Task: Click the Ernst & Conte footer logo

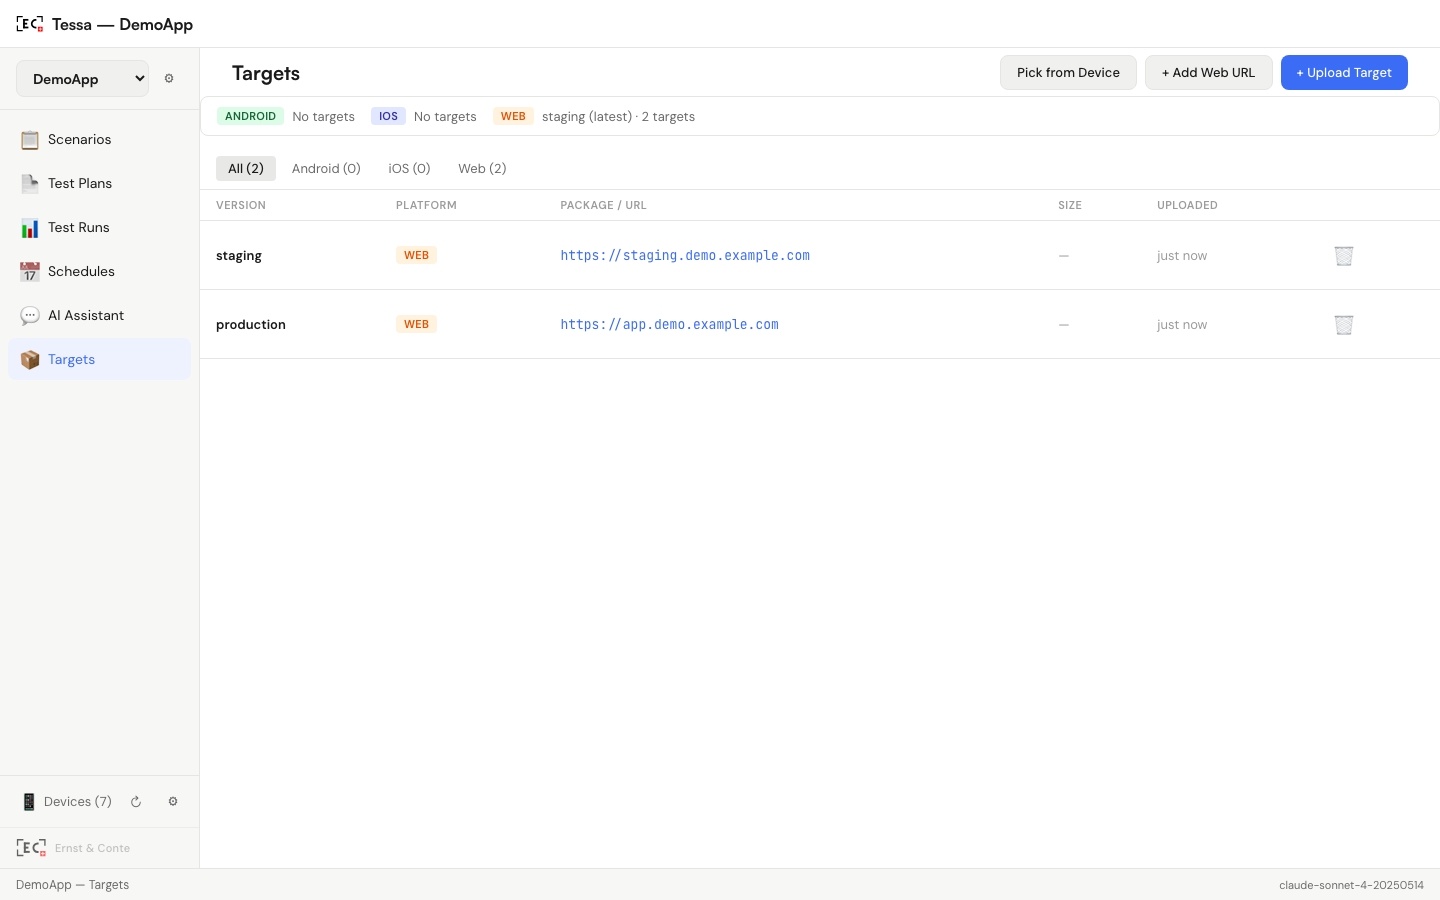Action: pyautogui.click(x=31, y=848)
